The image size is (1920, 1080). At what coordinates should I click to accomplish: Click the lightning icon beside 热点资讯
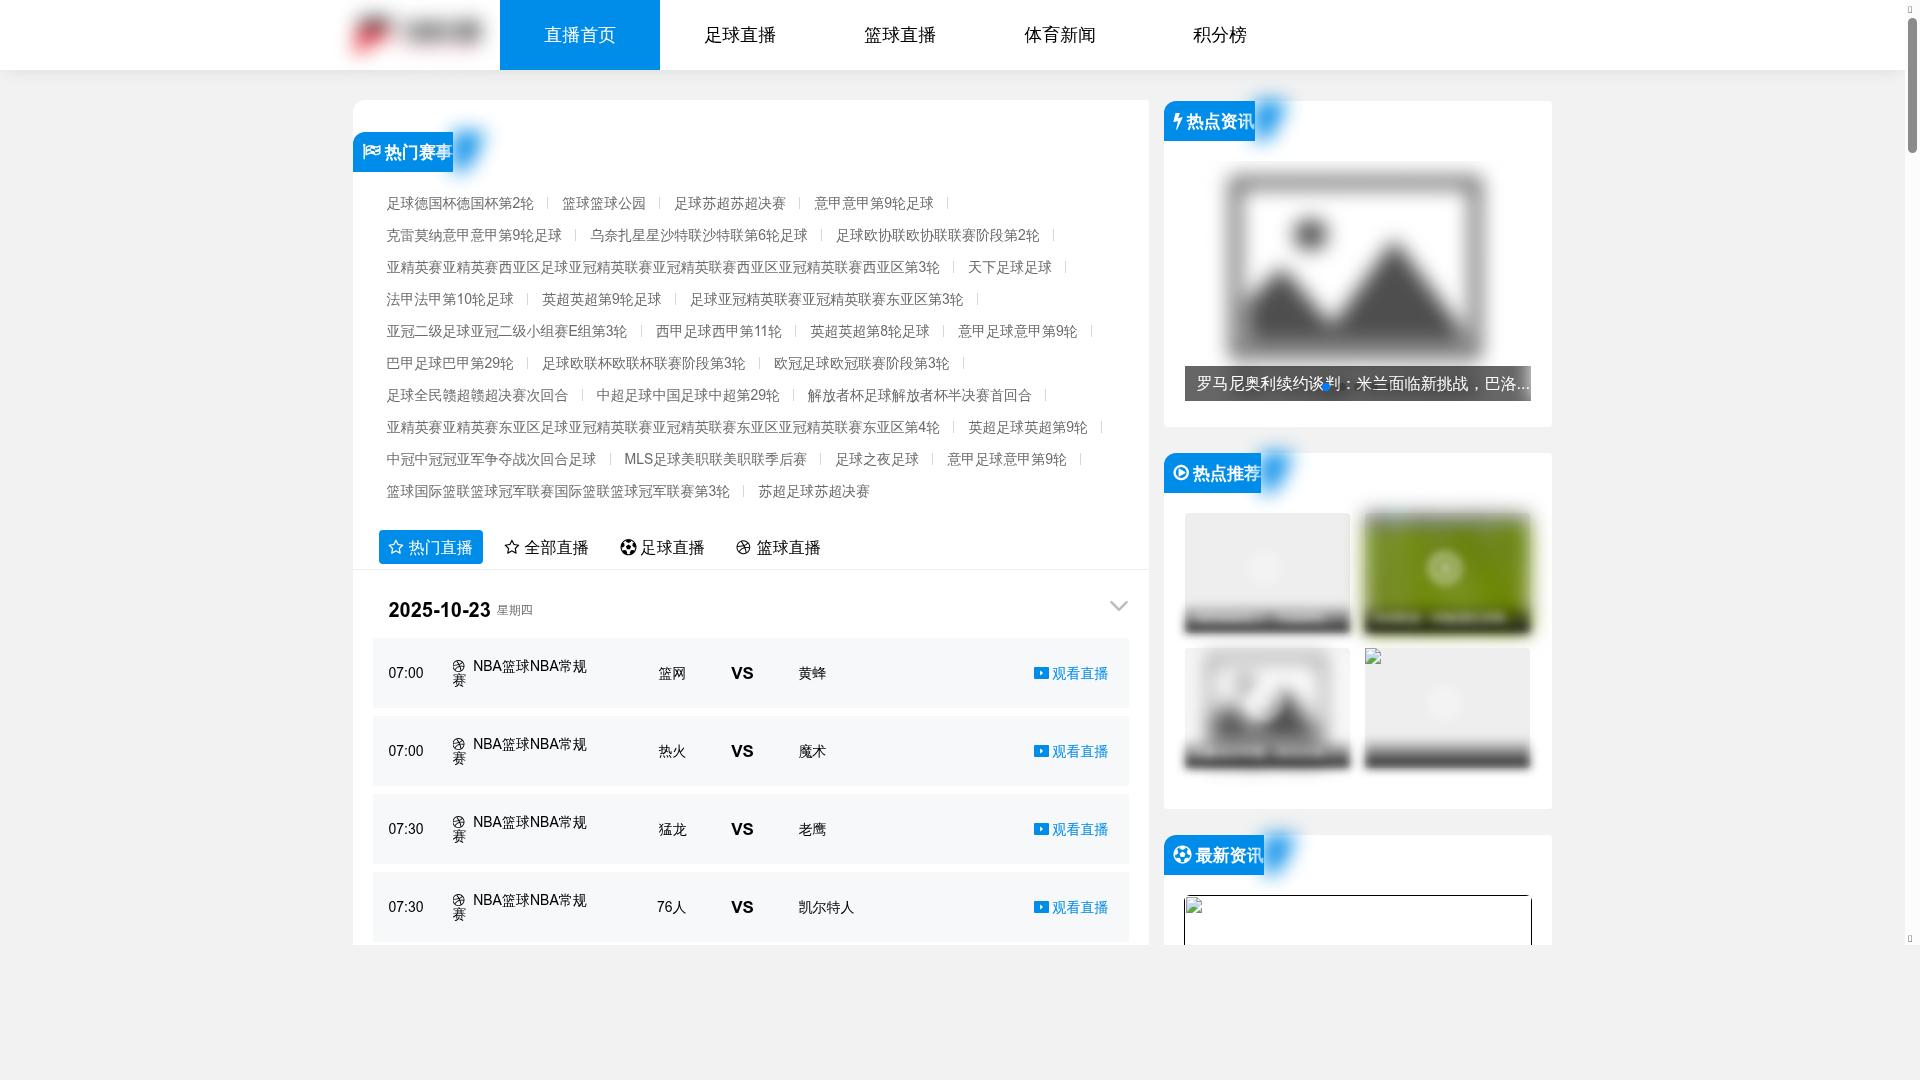tap(1178, 121)
